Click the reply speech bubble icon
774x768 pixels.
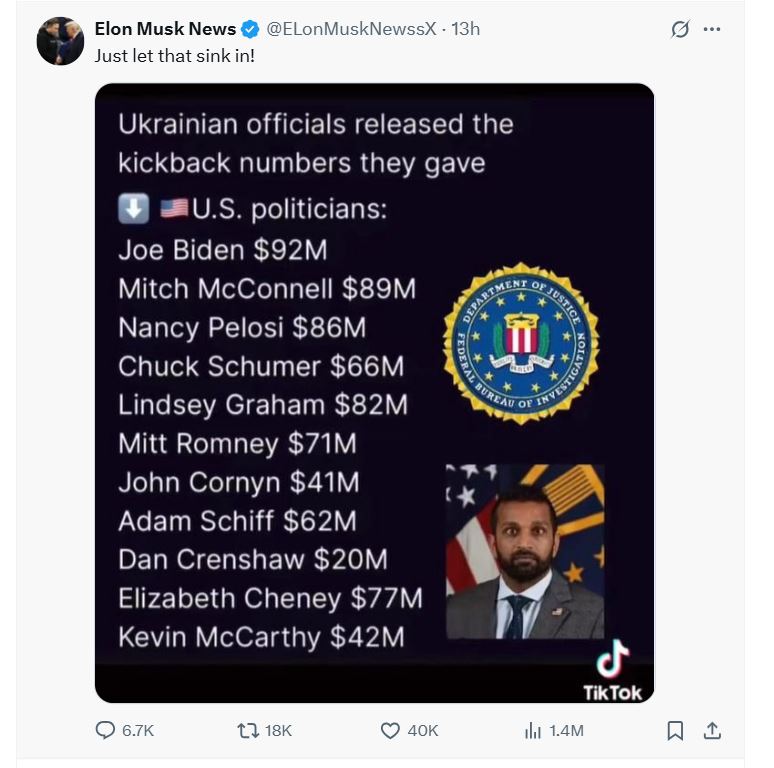105,731
